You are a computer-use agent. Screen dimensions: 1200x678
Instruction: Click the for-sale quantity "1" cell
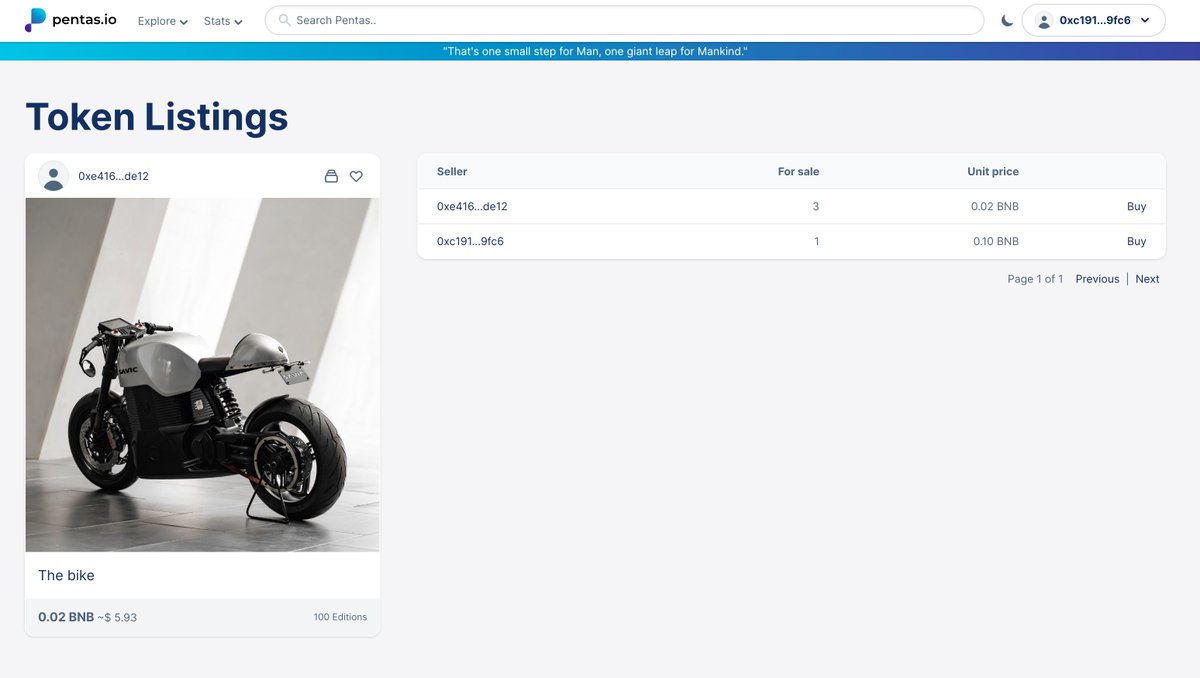[817, 241]
